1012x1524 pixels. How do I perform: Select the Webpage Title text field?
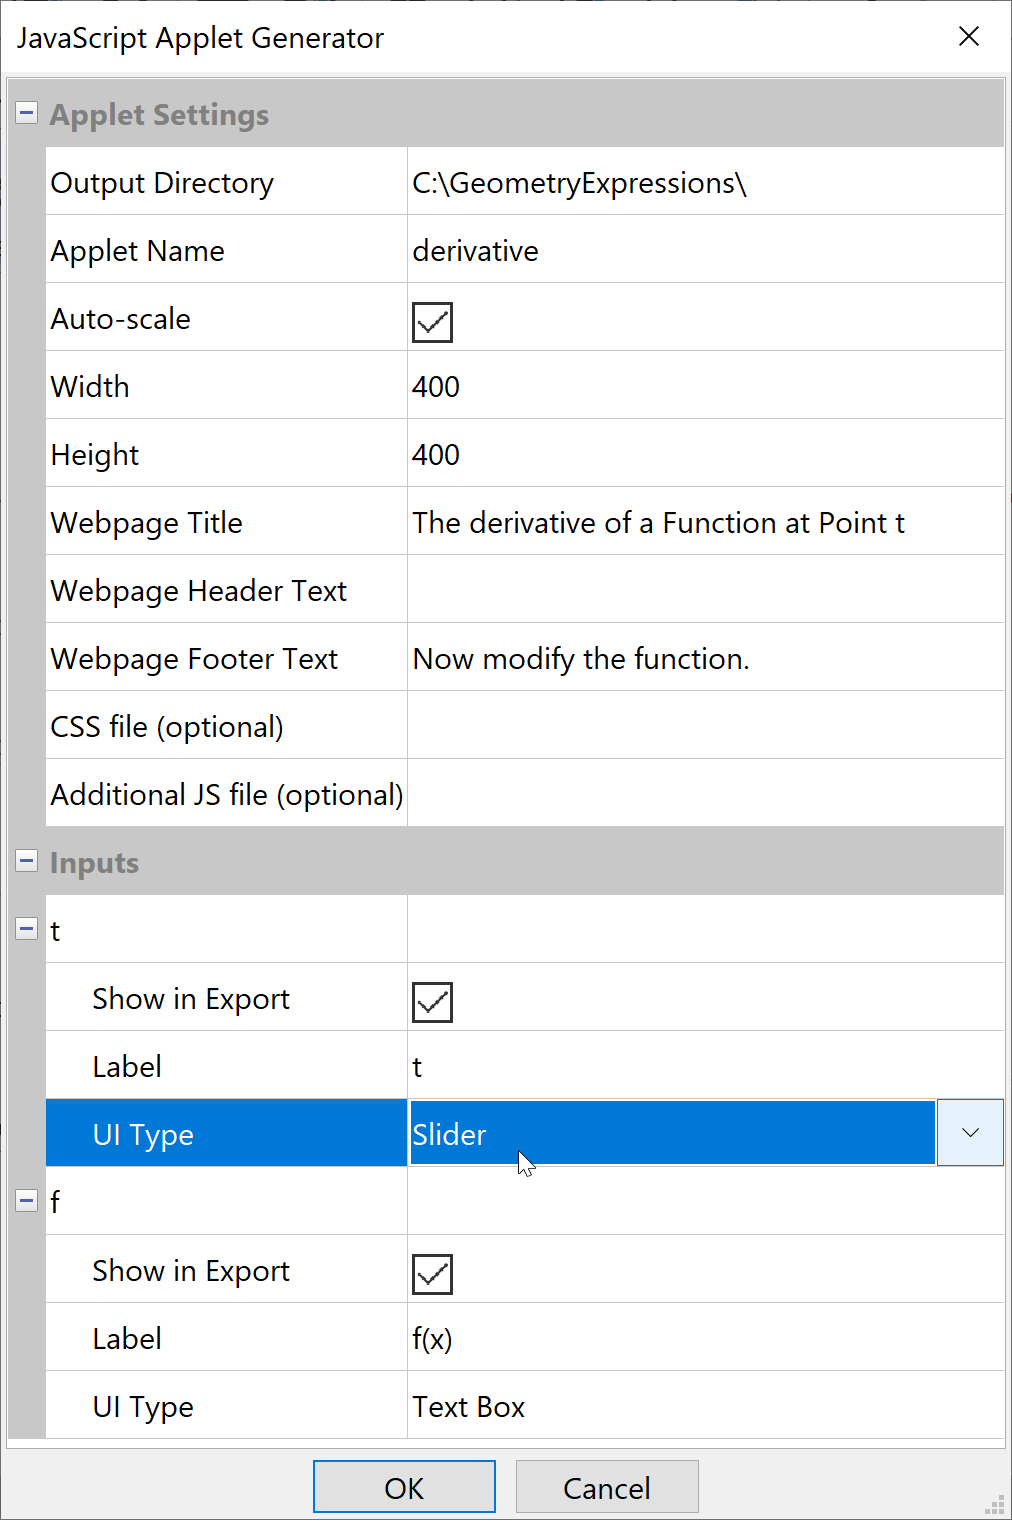[x=700, y=521]
